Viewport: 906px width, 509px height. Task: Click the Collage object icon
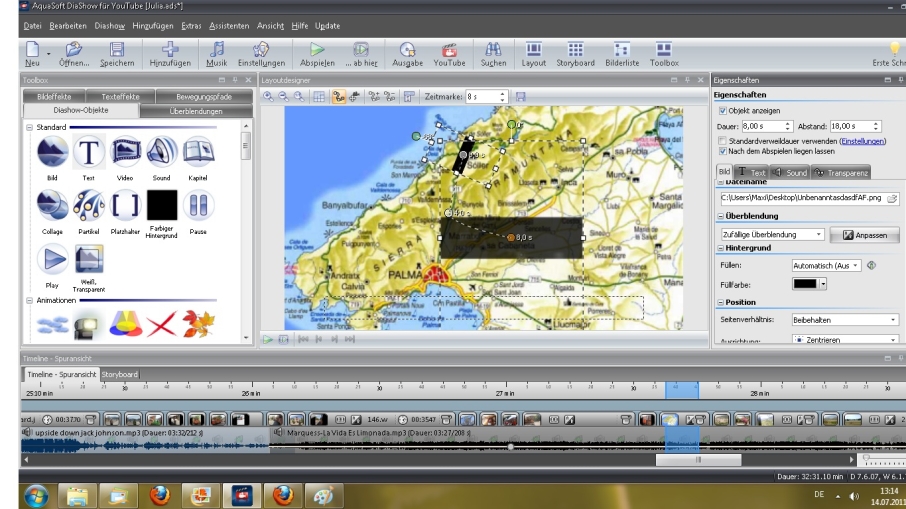[53, 205]
